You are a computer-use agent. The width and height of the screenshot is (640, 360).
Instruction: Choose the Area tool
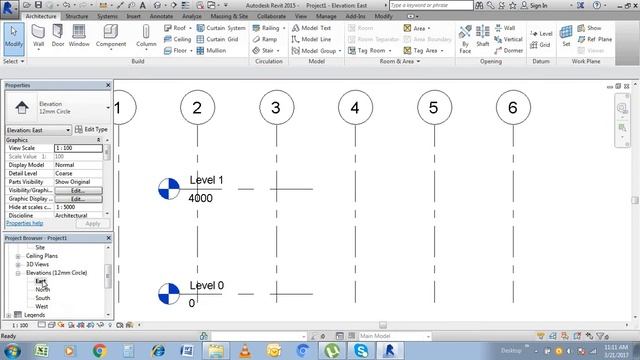[417, 28]
